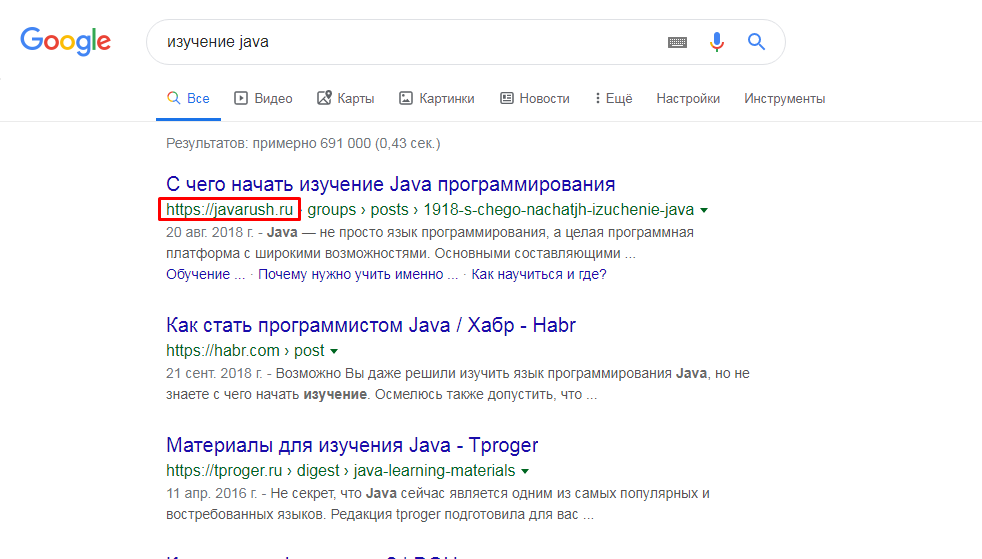
Task: Click the 'Обучение ...' sitelink
Action: pyautogui.click(x=205, y=274)
